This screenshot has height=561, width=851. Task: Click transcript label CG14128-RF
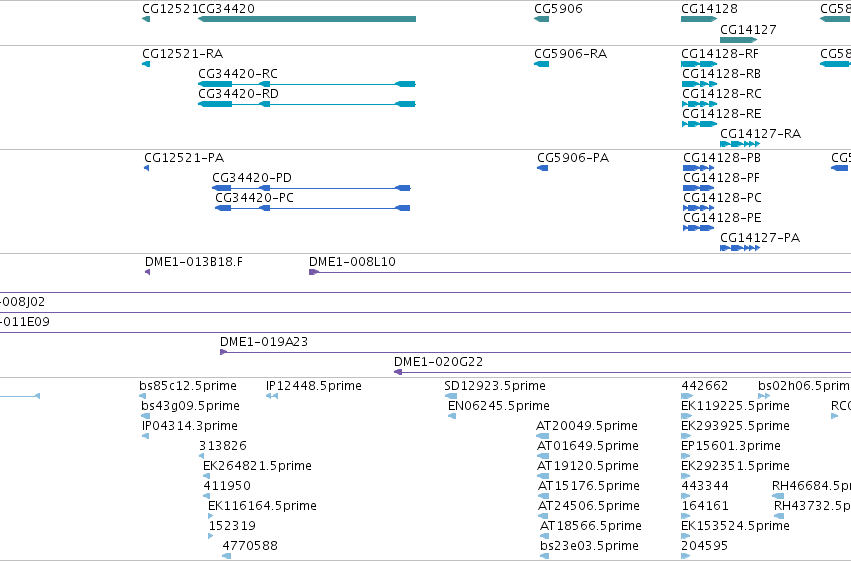click(720, 54)
